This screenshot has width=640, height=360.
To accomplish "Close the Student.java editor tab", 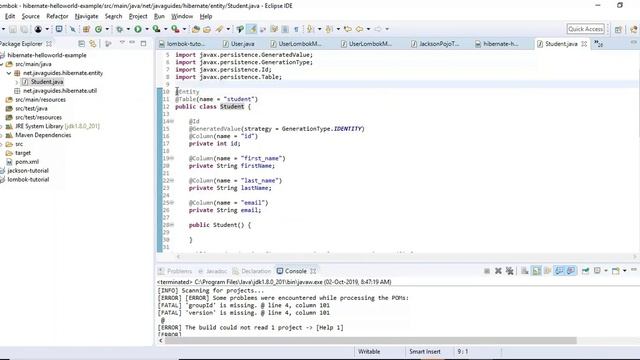I will 584,44.
